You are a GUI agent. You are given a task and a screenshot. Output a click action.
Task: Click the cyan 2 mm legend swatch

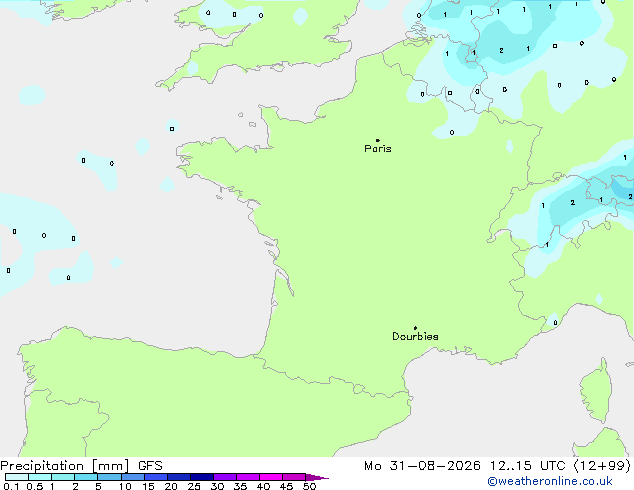[87, 477]
